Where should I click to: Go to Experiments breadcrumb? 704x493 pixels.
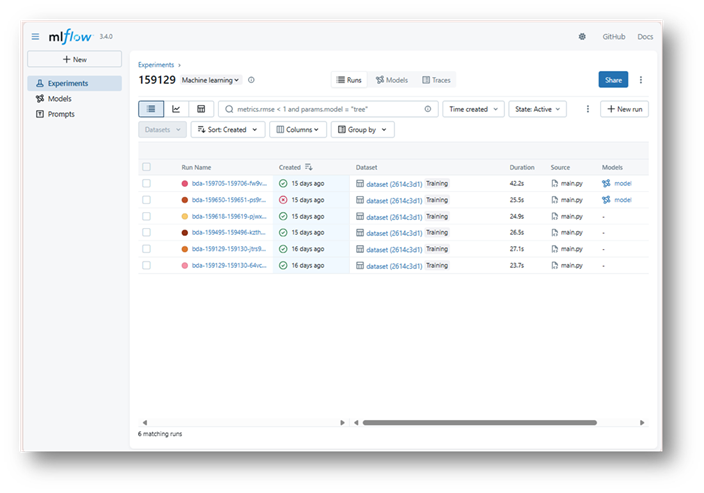point(156,65)
